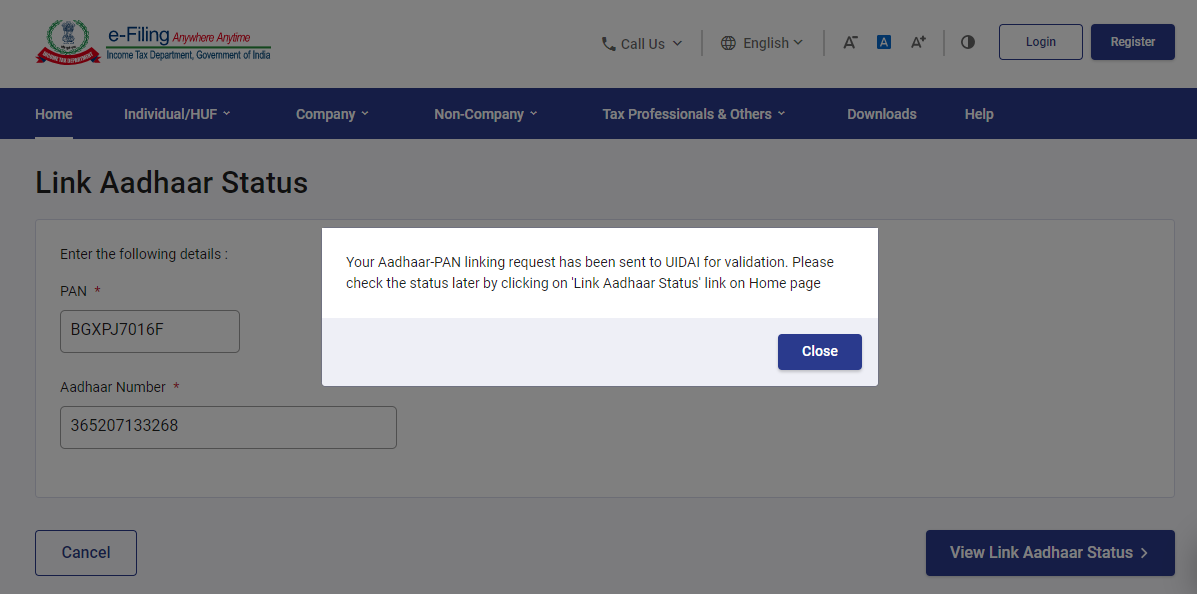
Task: Increase font size with the A+ icon
Action: pos(918,42)
